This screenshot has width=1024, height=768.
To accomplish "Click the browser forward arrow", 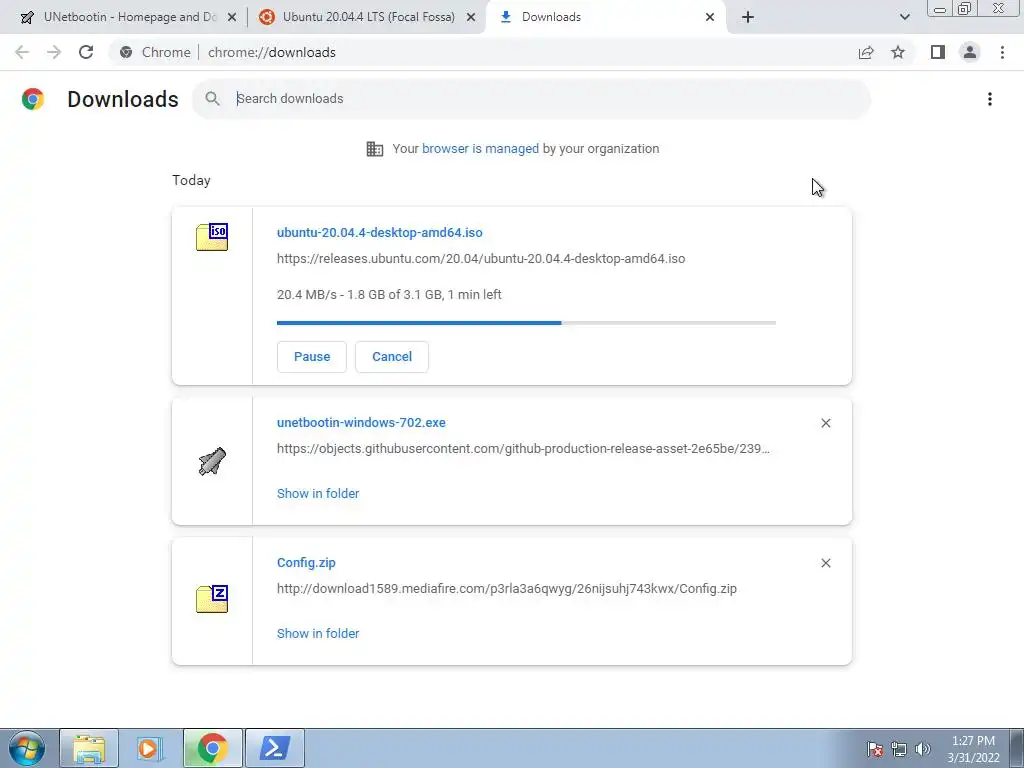I will (x=54, y=52).
